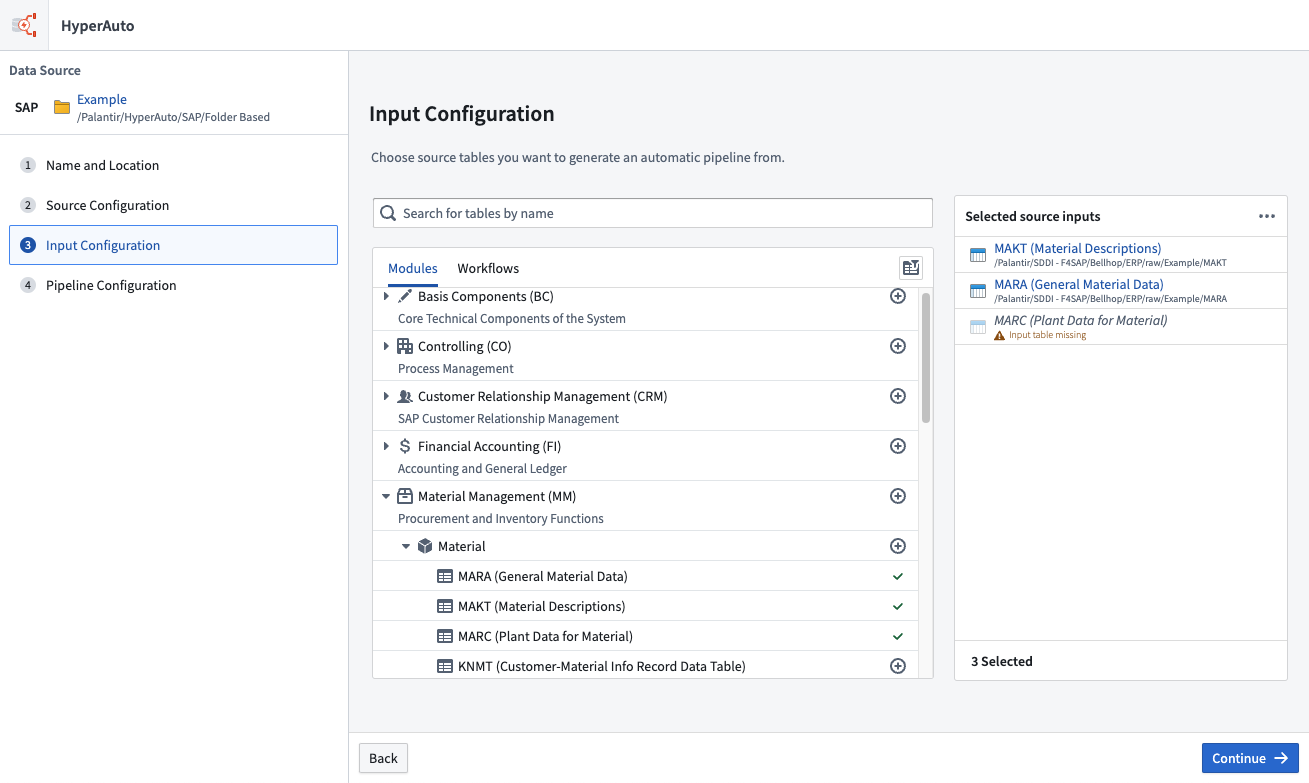Viewport: 1309px width, 783px height.
Task: Add Controlling (CO) module with plus icon
Action: (x=898, y=346)
